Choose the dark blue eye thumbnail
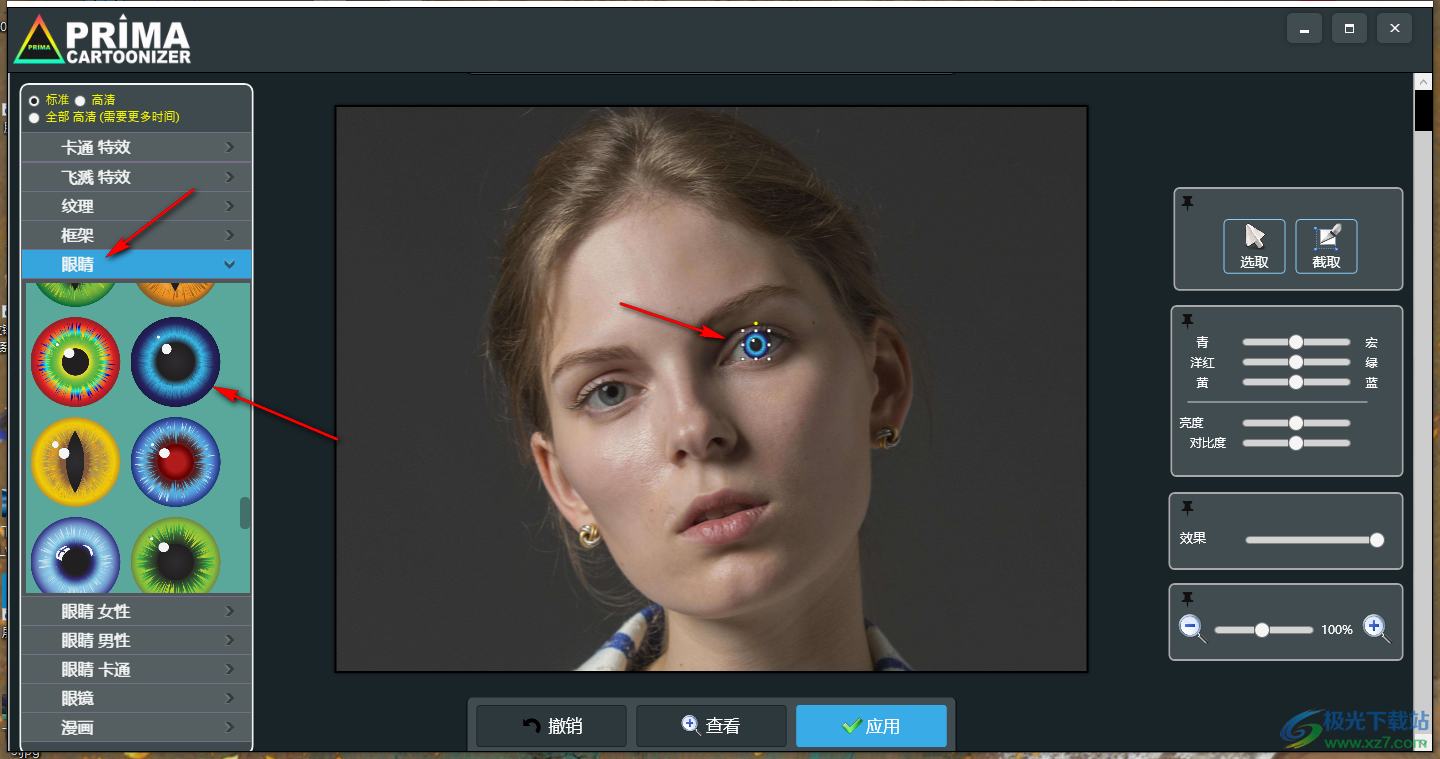This screenshot has width=1440, height=759. (175, 362)
